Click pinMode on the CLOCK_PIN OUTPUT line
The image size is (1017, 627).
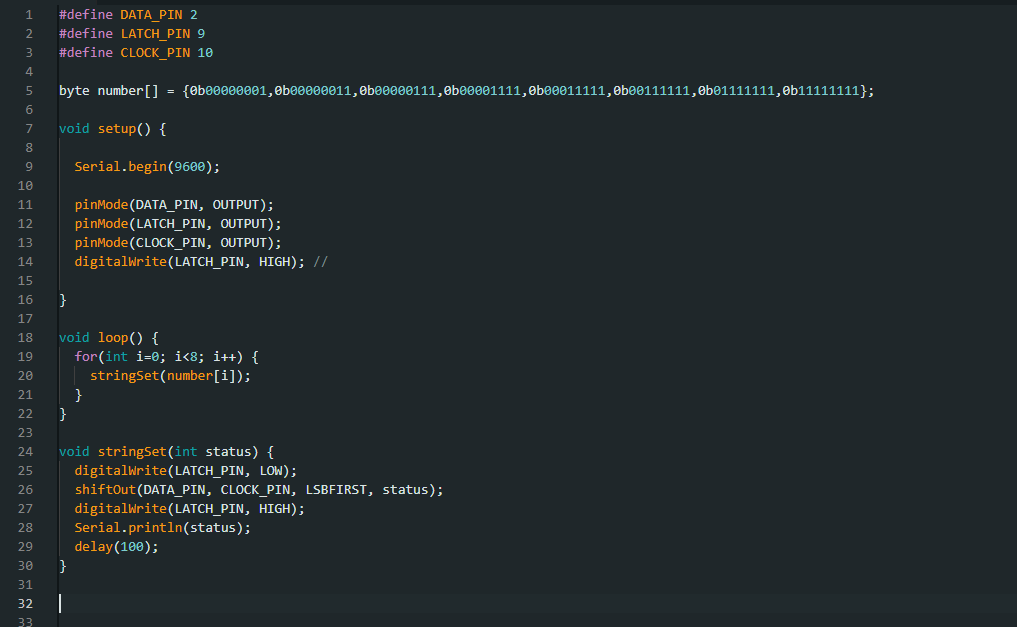tap(101, 243)
